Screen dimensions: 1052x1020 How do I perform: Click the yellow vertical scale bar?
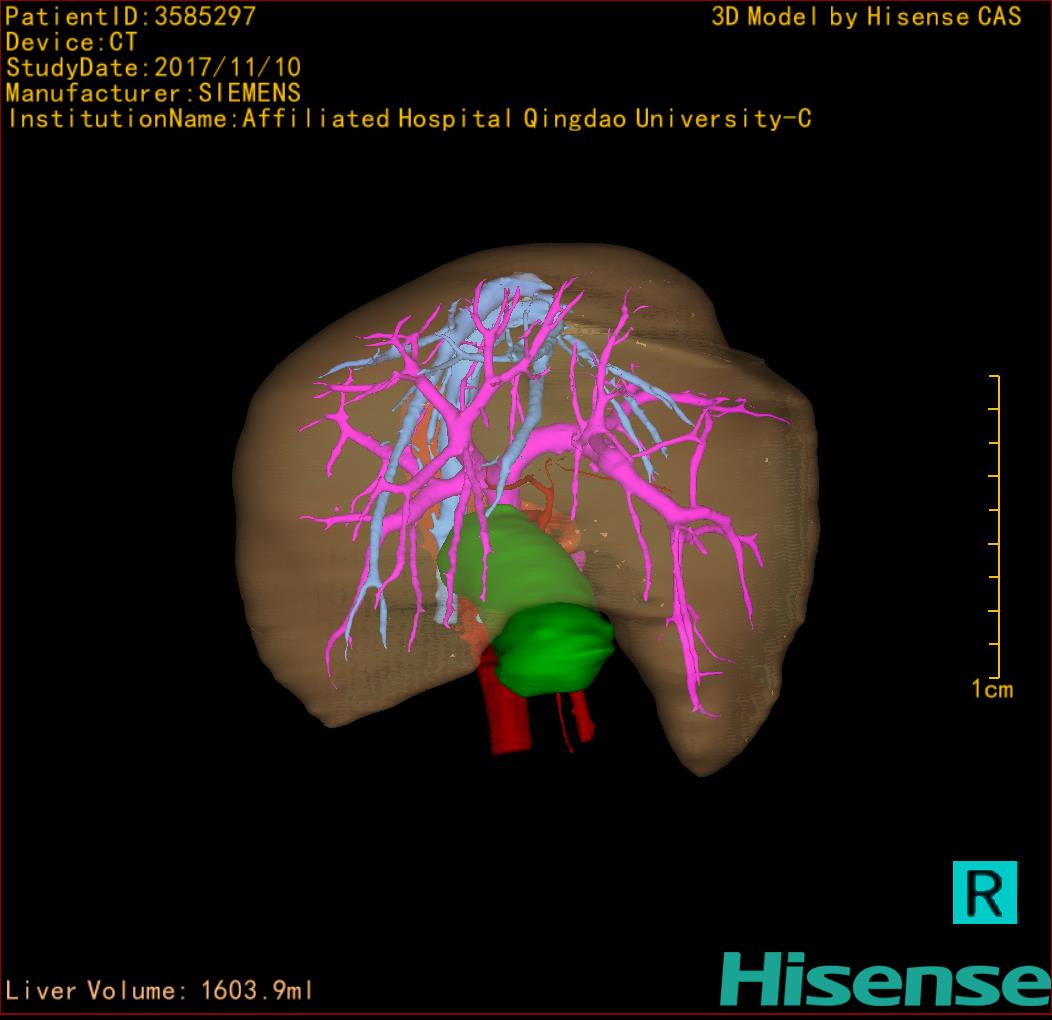(996, 526)
